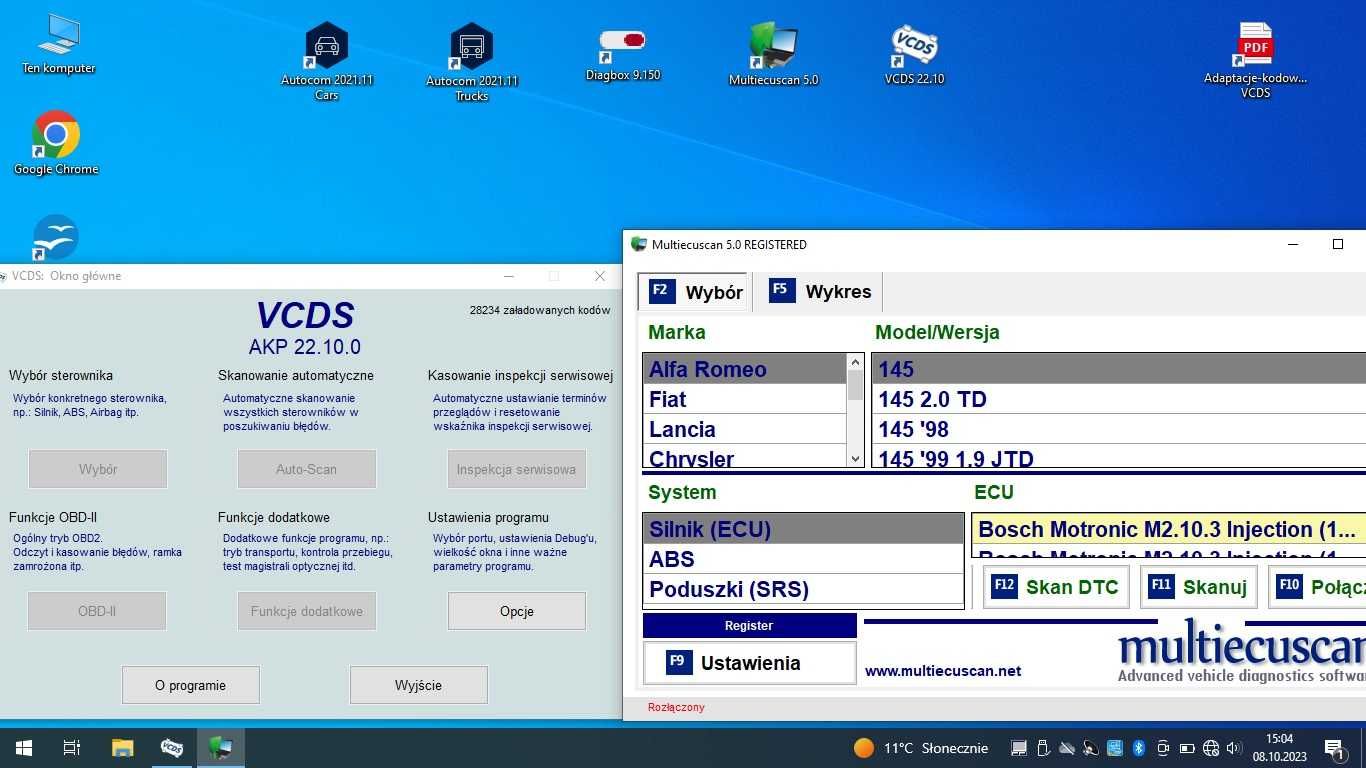
Task: Launch Google Chrome from the desktop
Action: [56, 143]
